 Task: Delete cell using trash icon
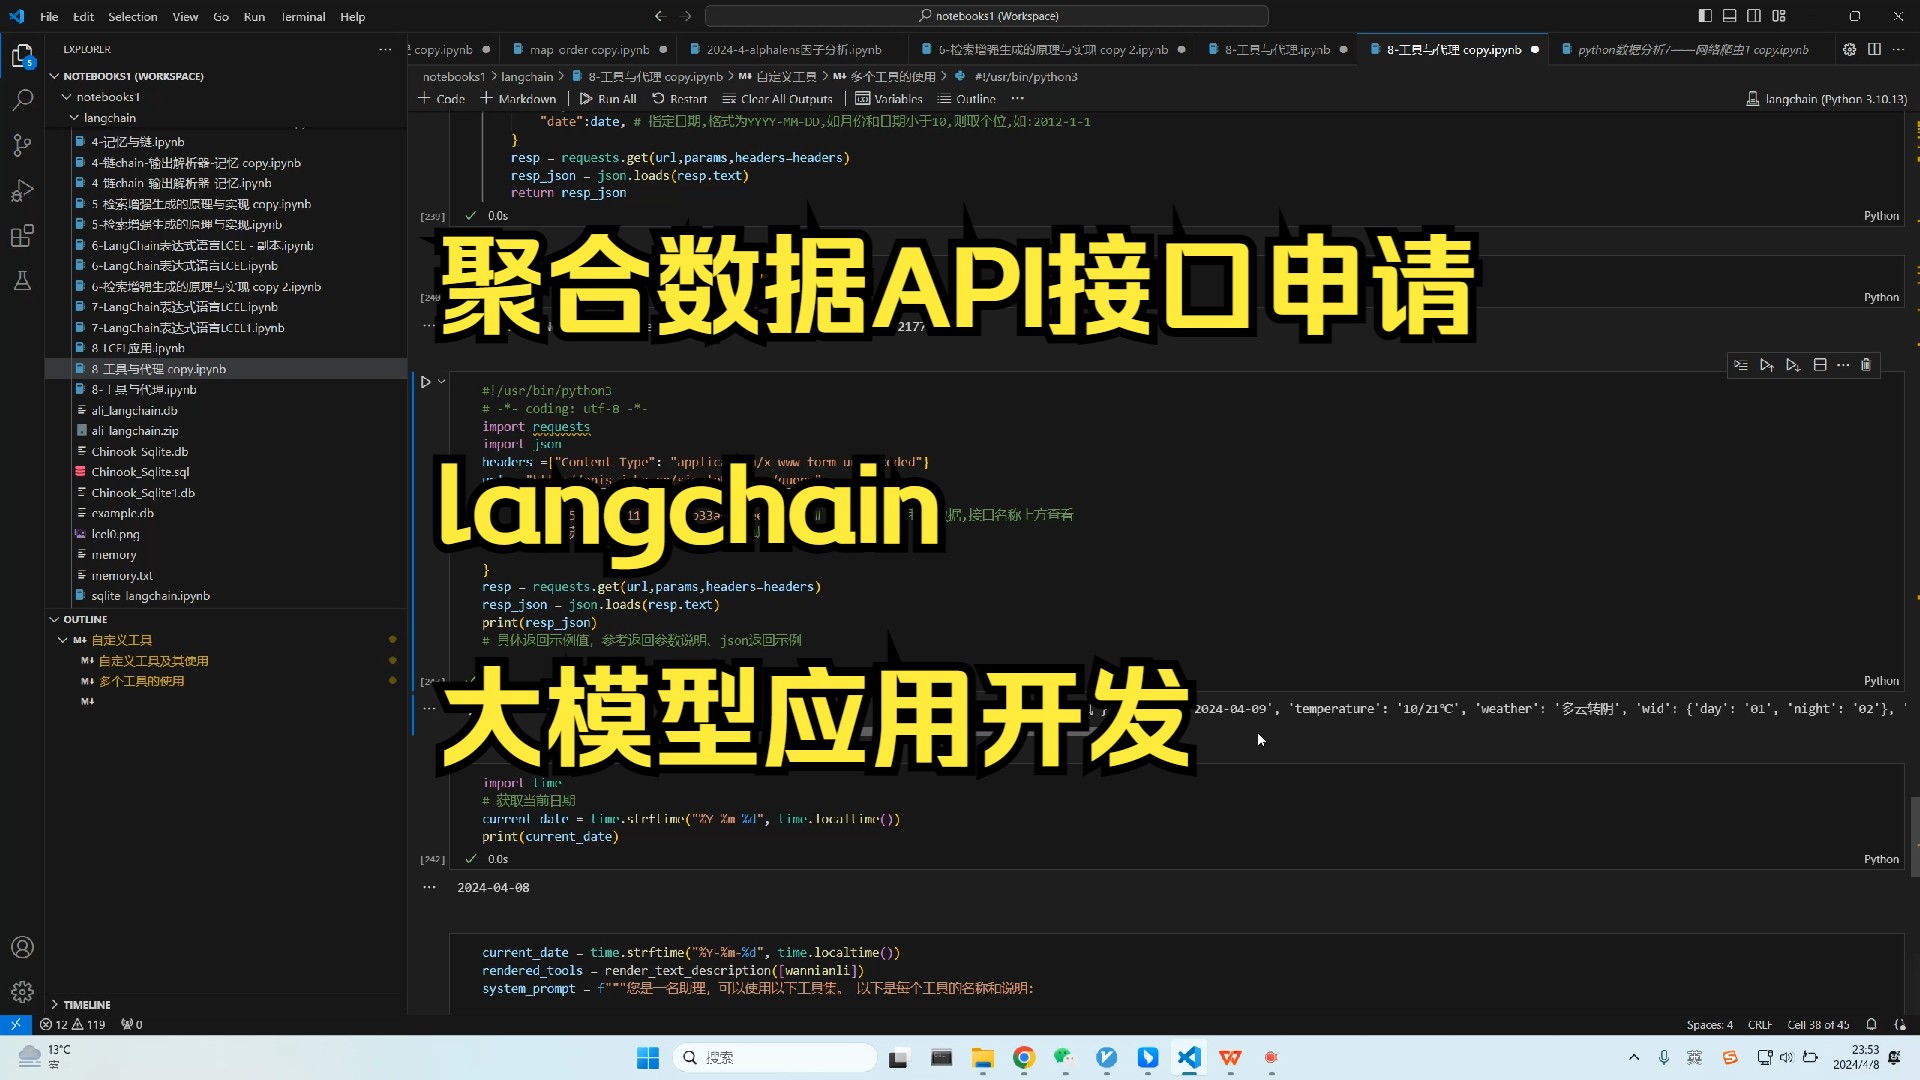[x=1866, y=365]
